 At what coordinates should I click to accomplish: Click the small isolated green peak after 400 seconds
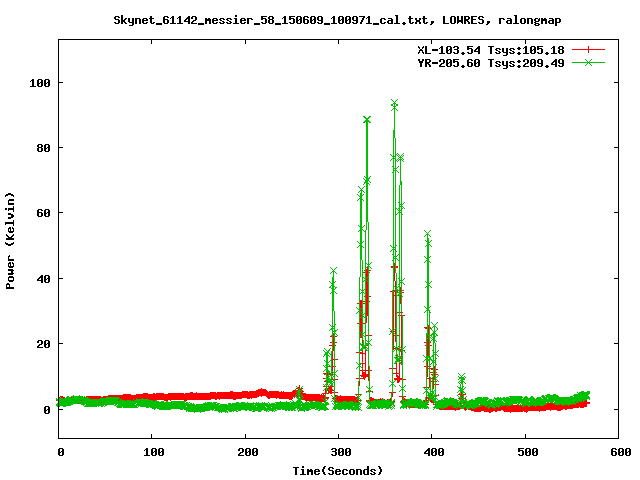(x=461, y=379)
